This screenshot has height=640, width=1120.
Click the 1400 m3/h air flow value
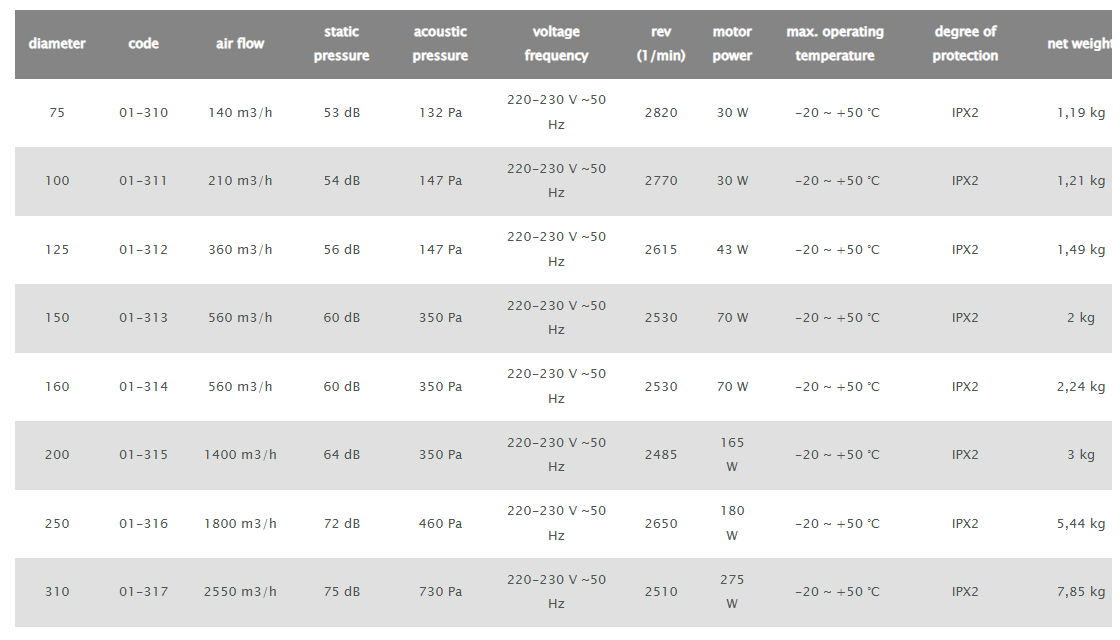point(240,455)
